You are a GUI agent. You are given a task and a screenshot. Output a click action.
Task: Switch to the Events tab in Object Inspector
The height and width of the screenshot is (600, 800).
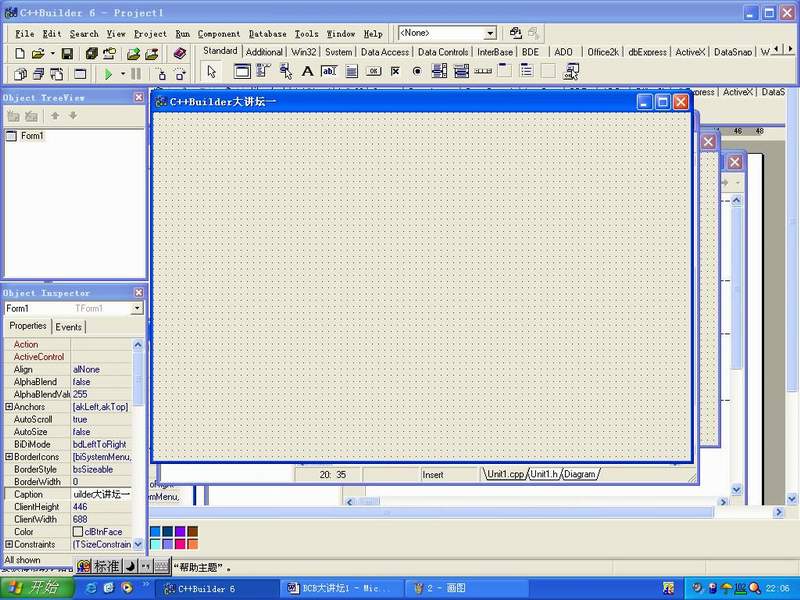pos(68,327)
